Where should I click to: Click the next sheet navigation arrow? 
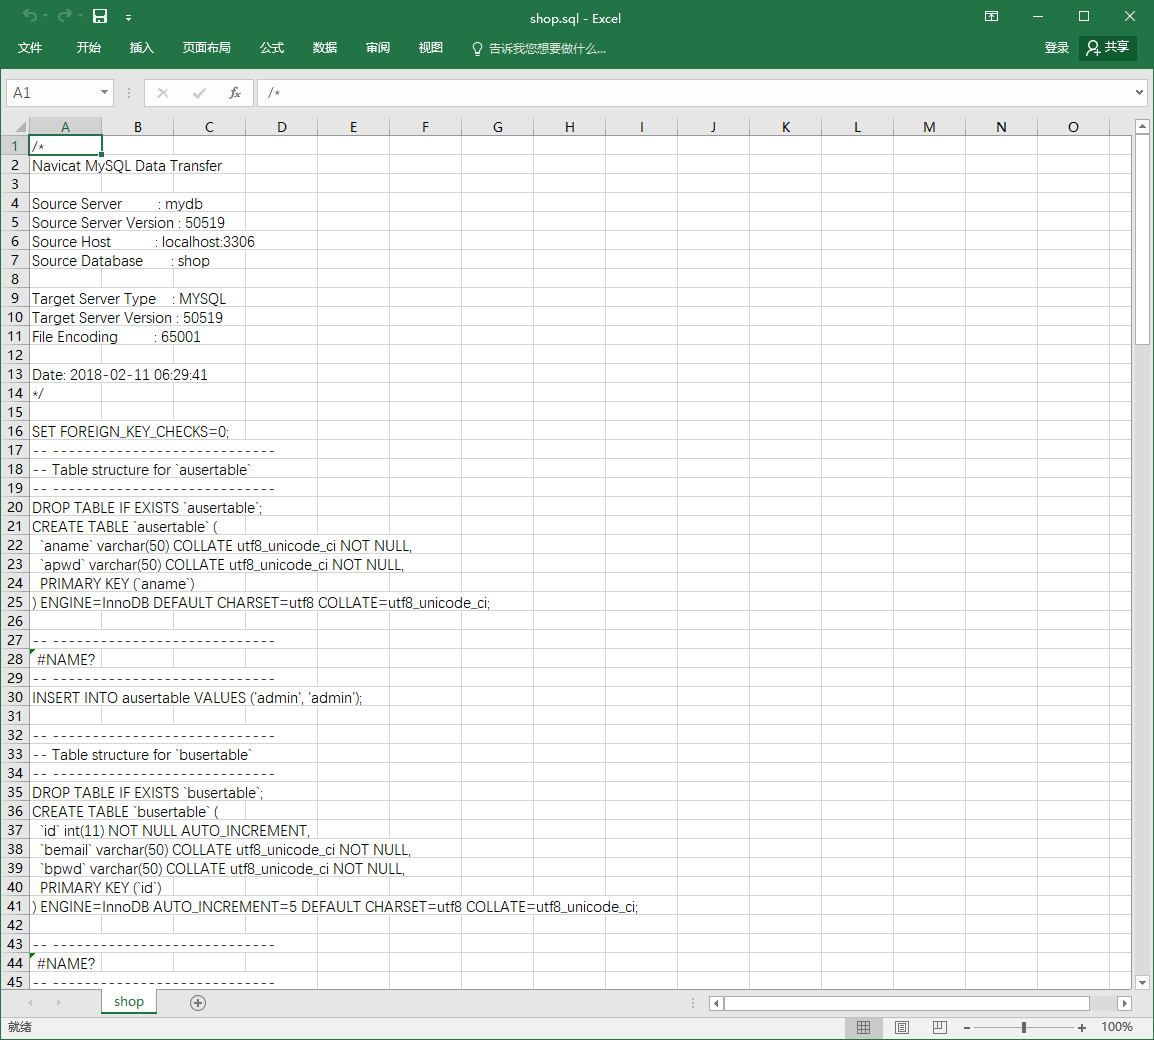pyautogui.click(x=58, y=1002)
